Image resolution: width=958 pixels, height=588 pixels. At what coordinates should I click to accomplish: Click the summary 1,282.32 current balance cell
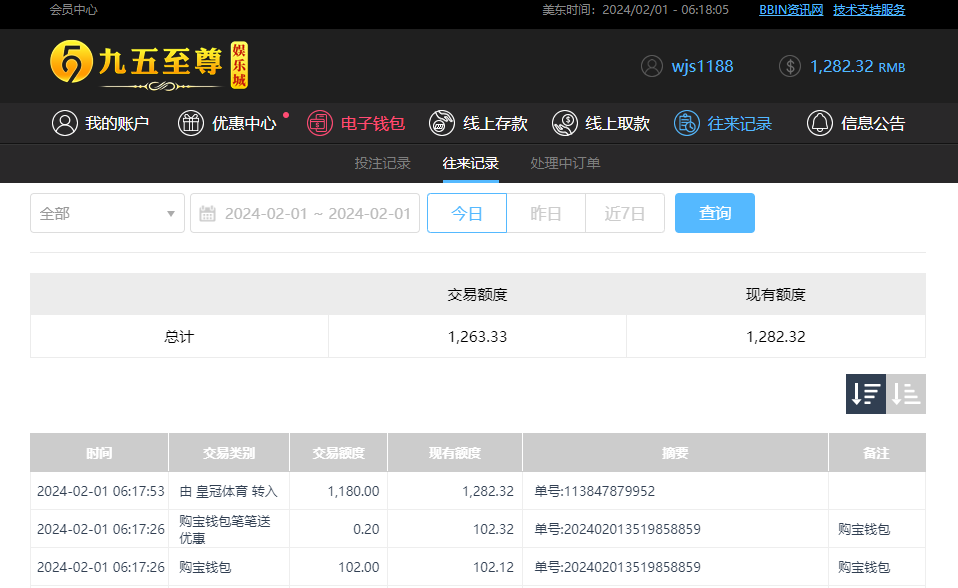pyautogui.click(x=776, y=337)
